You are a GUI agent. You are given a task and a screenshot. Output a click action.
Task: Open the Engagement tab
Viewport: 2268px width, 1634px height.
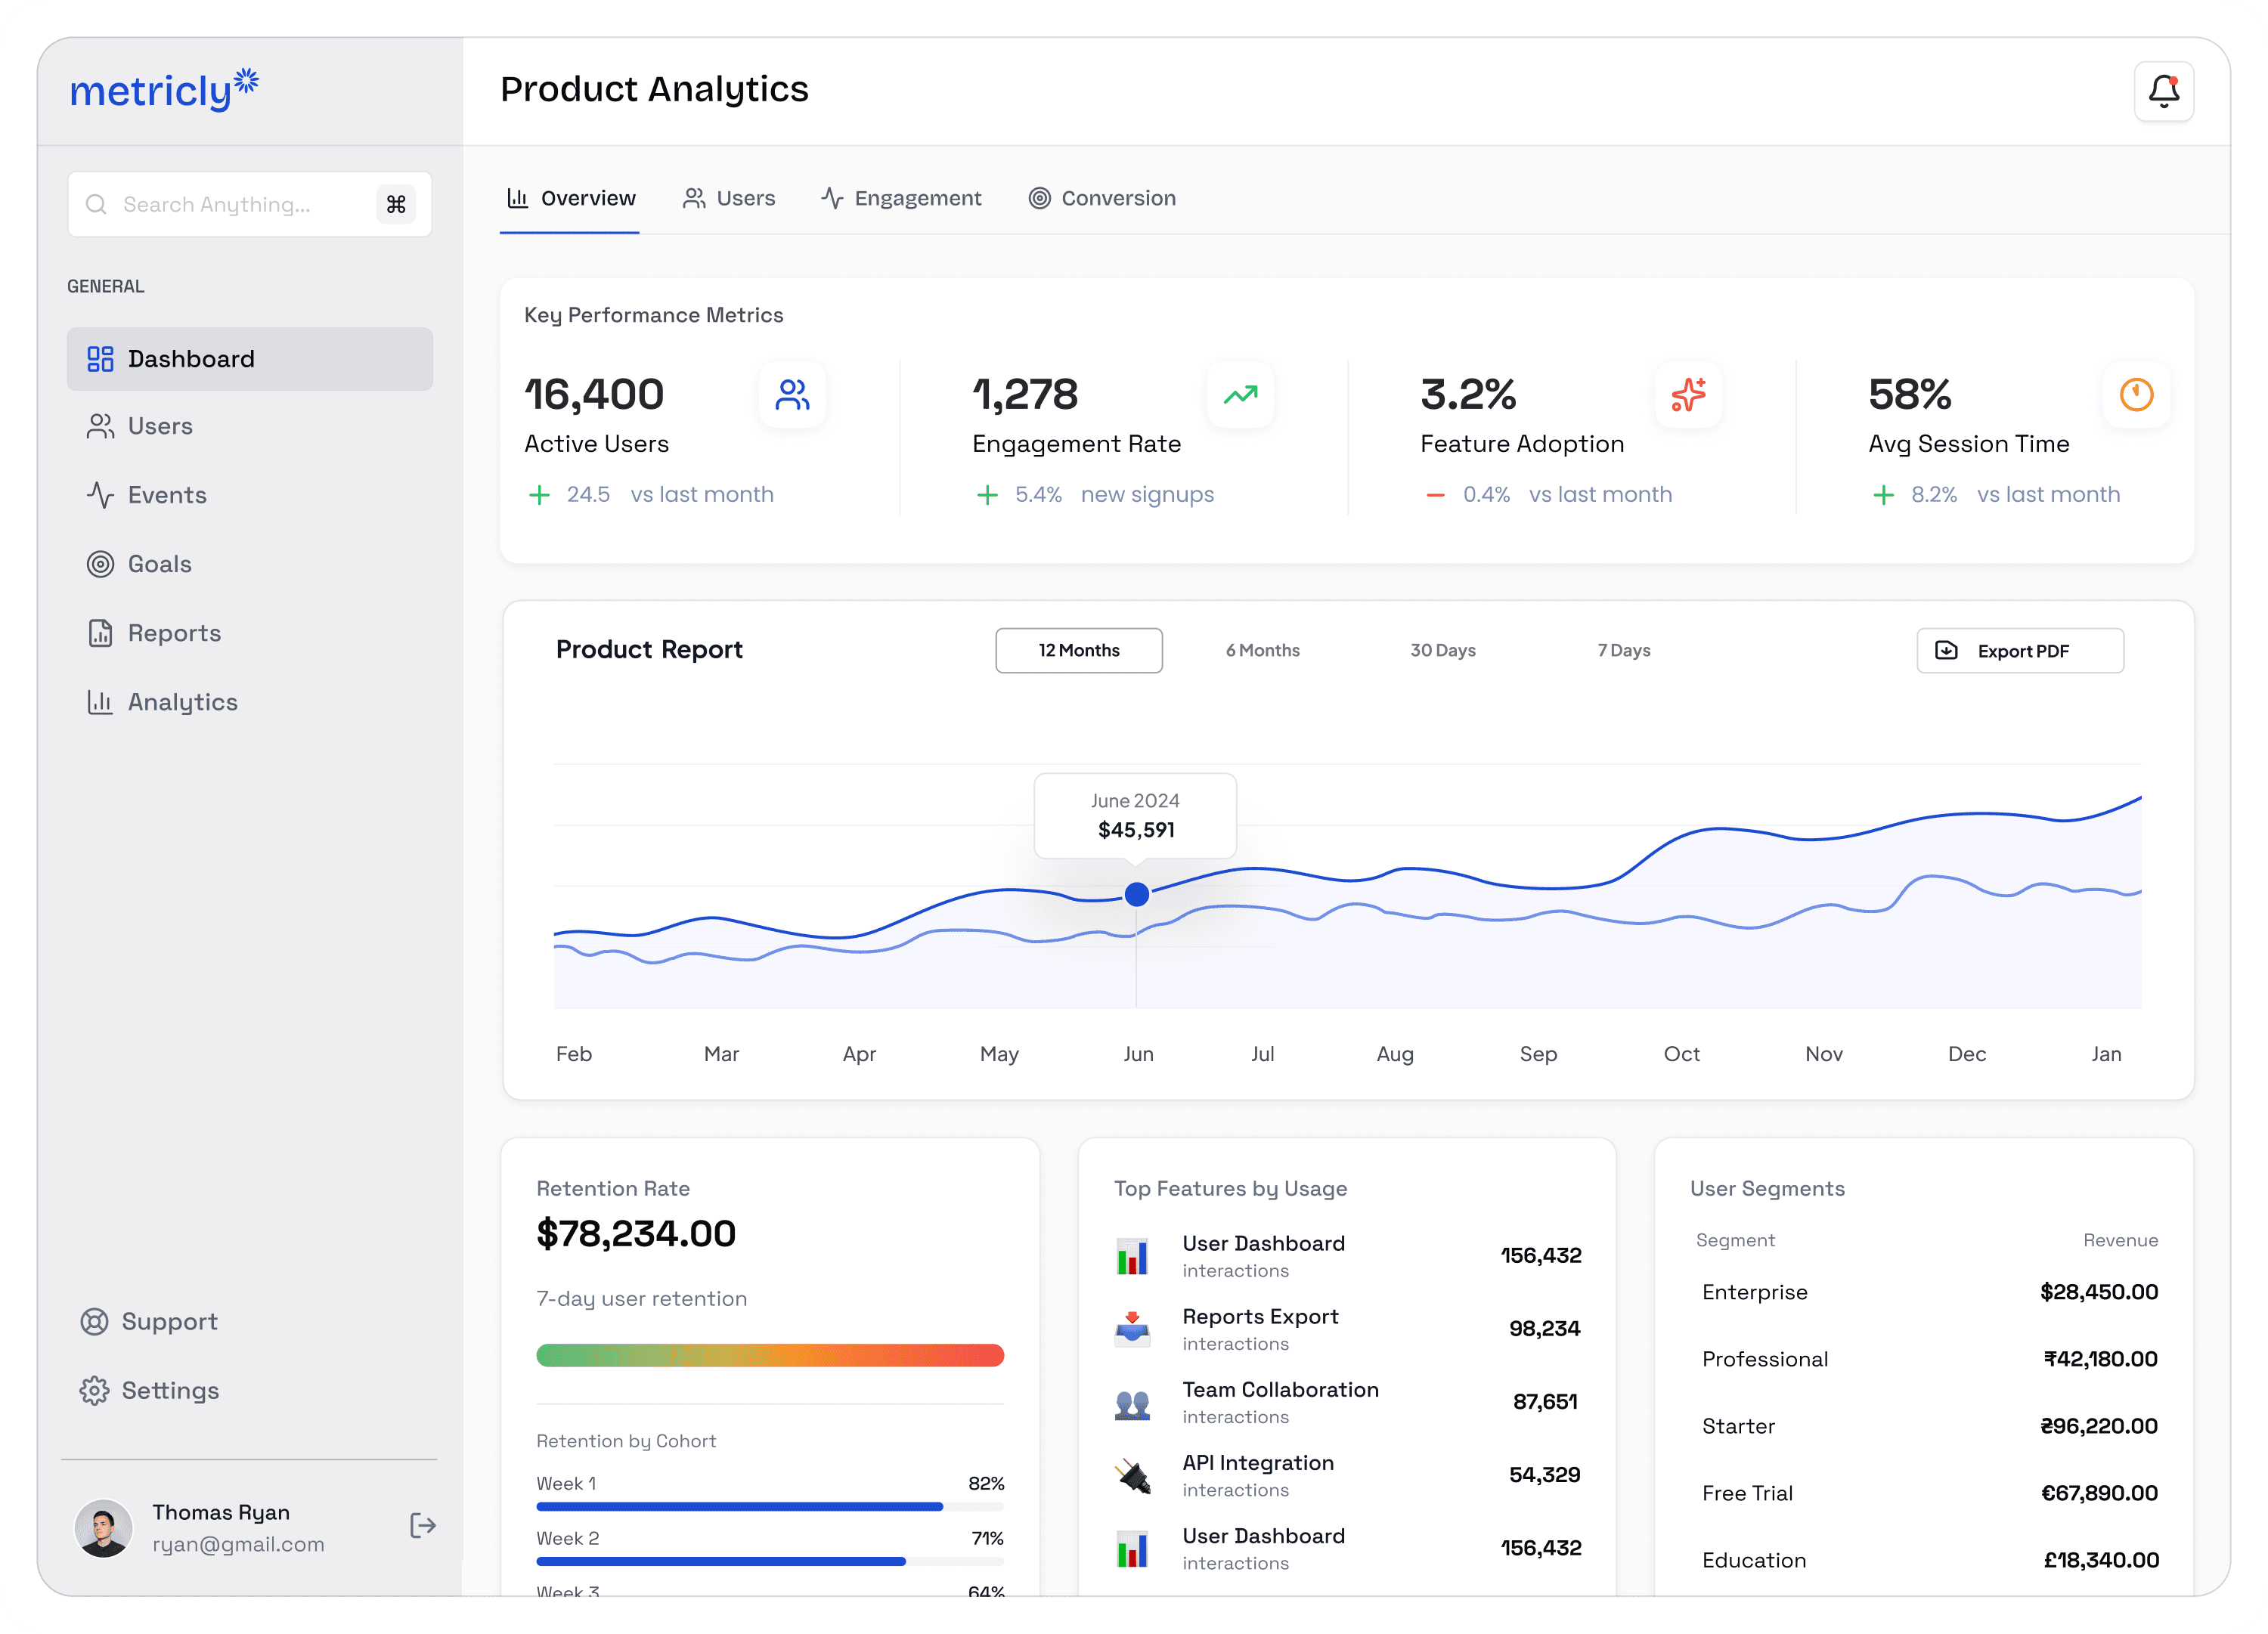pos(901,198)
